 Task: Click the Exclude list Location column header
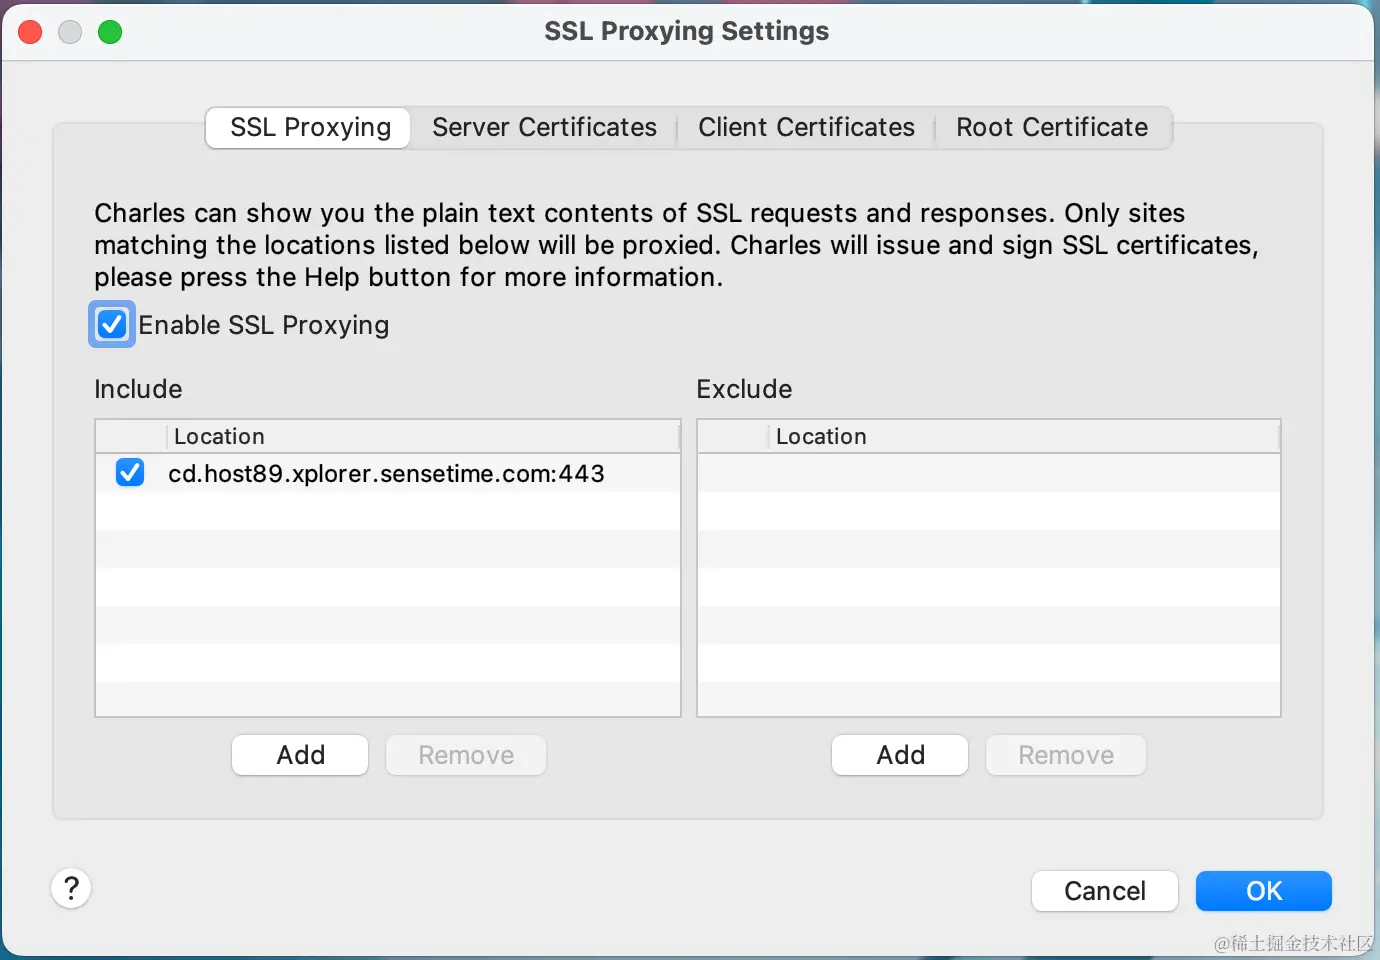tap(1024, 436)
